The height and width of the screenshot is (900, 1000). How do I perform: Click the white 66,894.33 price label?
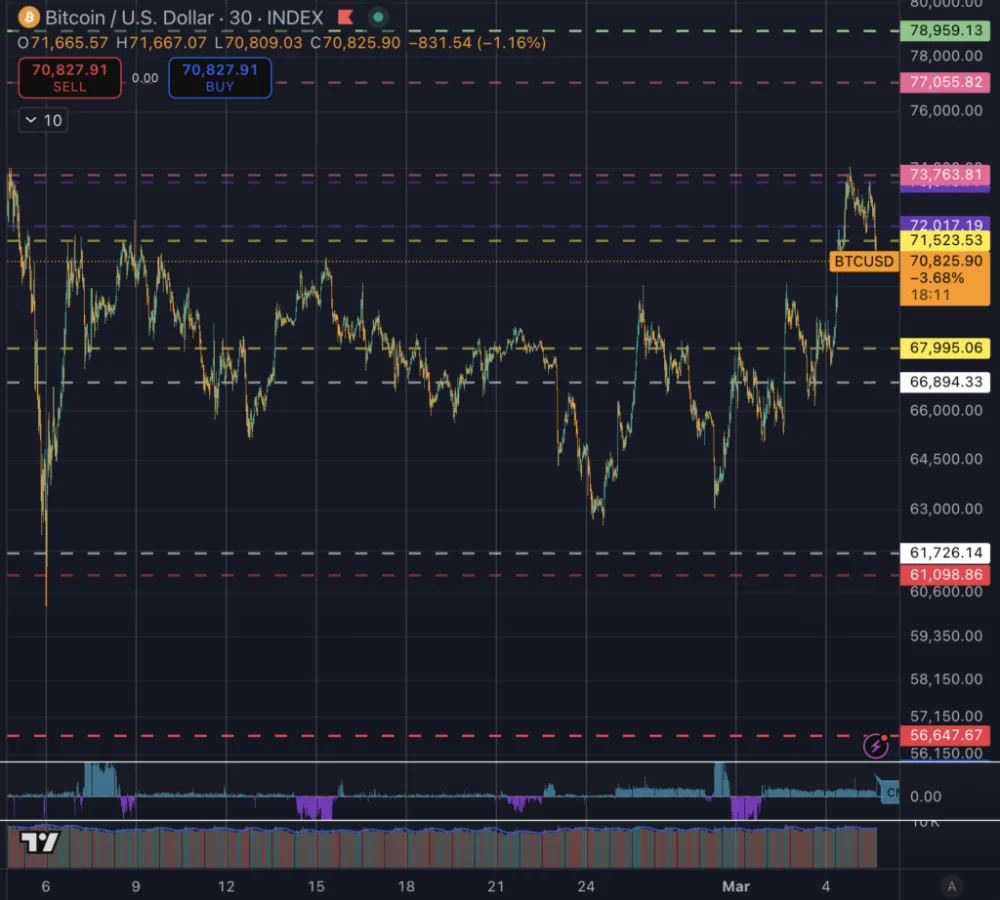click(x=946, y=382)
